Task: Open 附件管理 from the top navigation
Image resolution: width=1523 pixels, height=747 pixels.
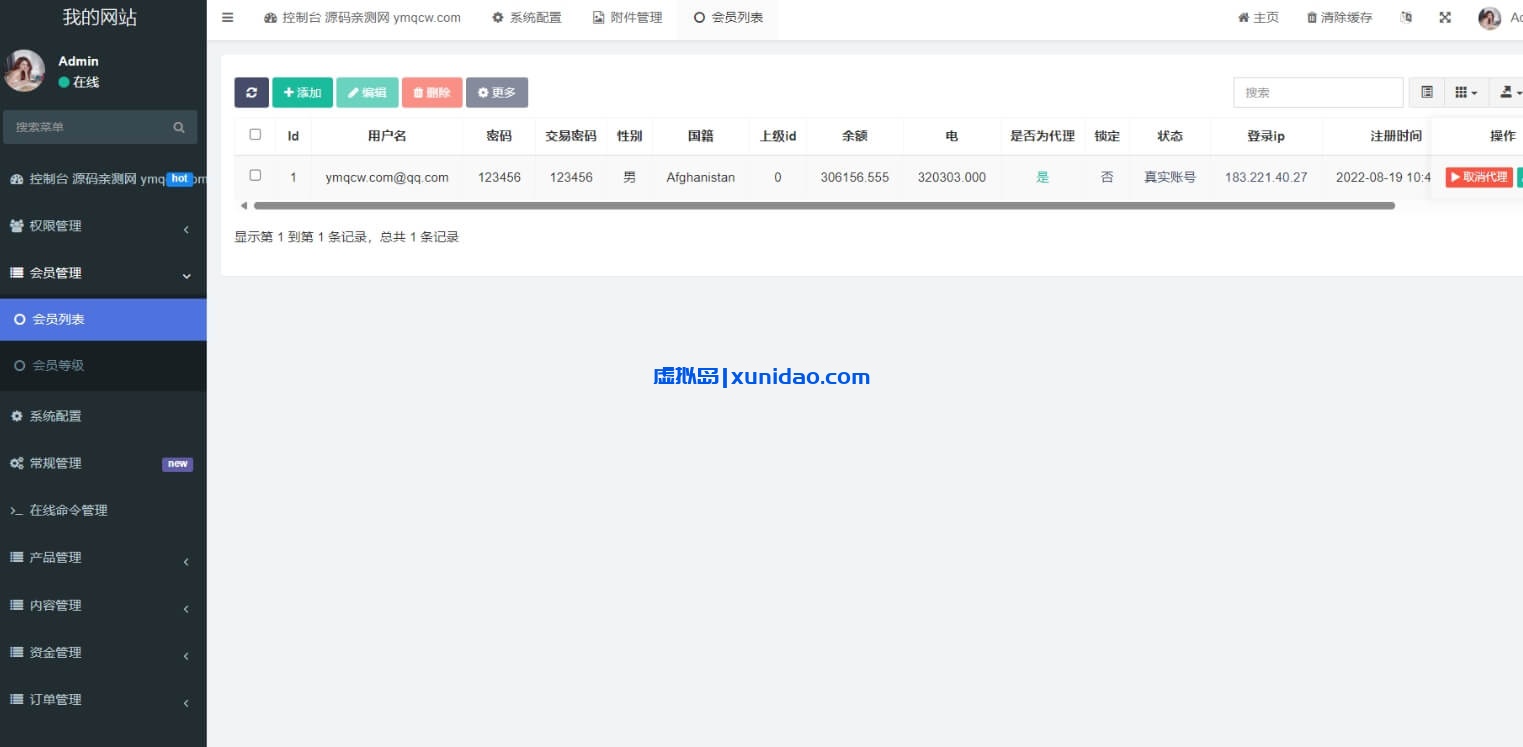Action: 626,17
